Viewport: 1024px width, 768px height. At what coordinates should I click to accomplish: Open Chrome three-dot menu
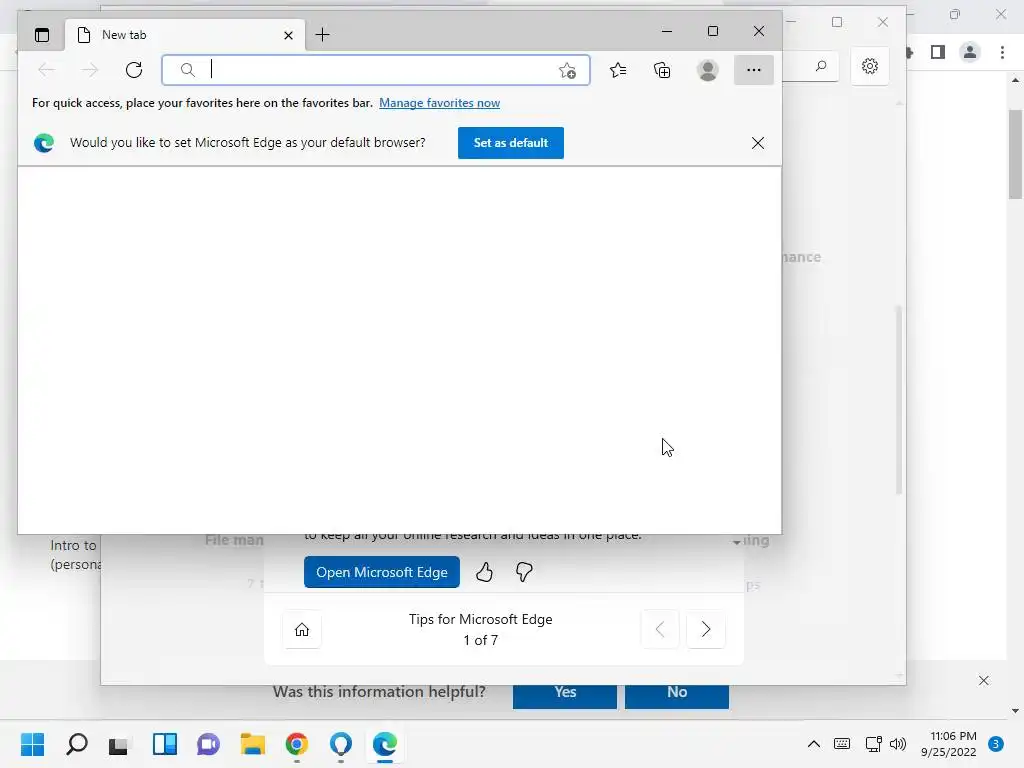(x=1002, y=52)
